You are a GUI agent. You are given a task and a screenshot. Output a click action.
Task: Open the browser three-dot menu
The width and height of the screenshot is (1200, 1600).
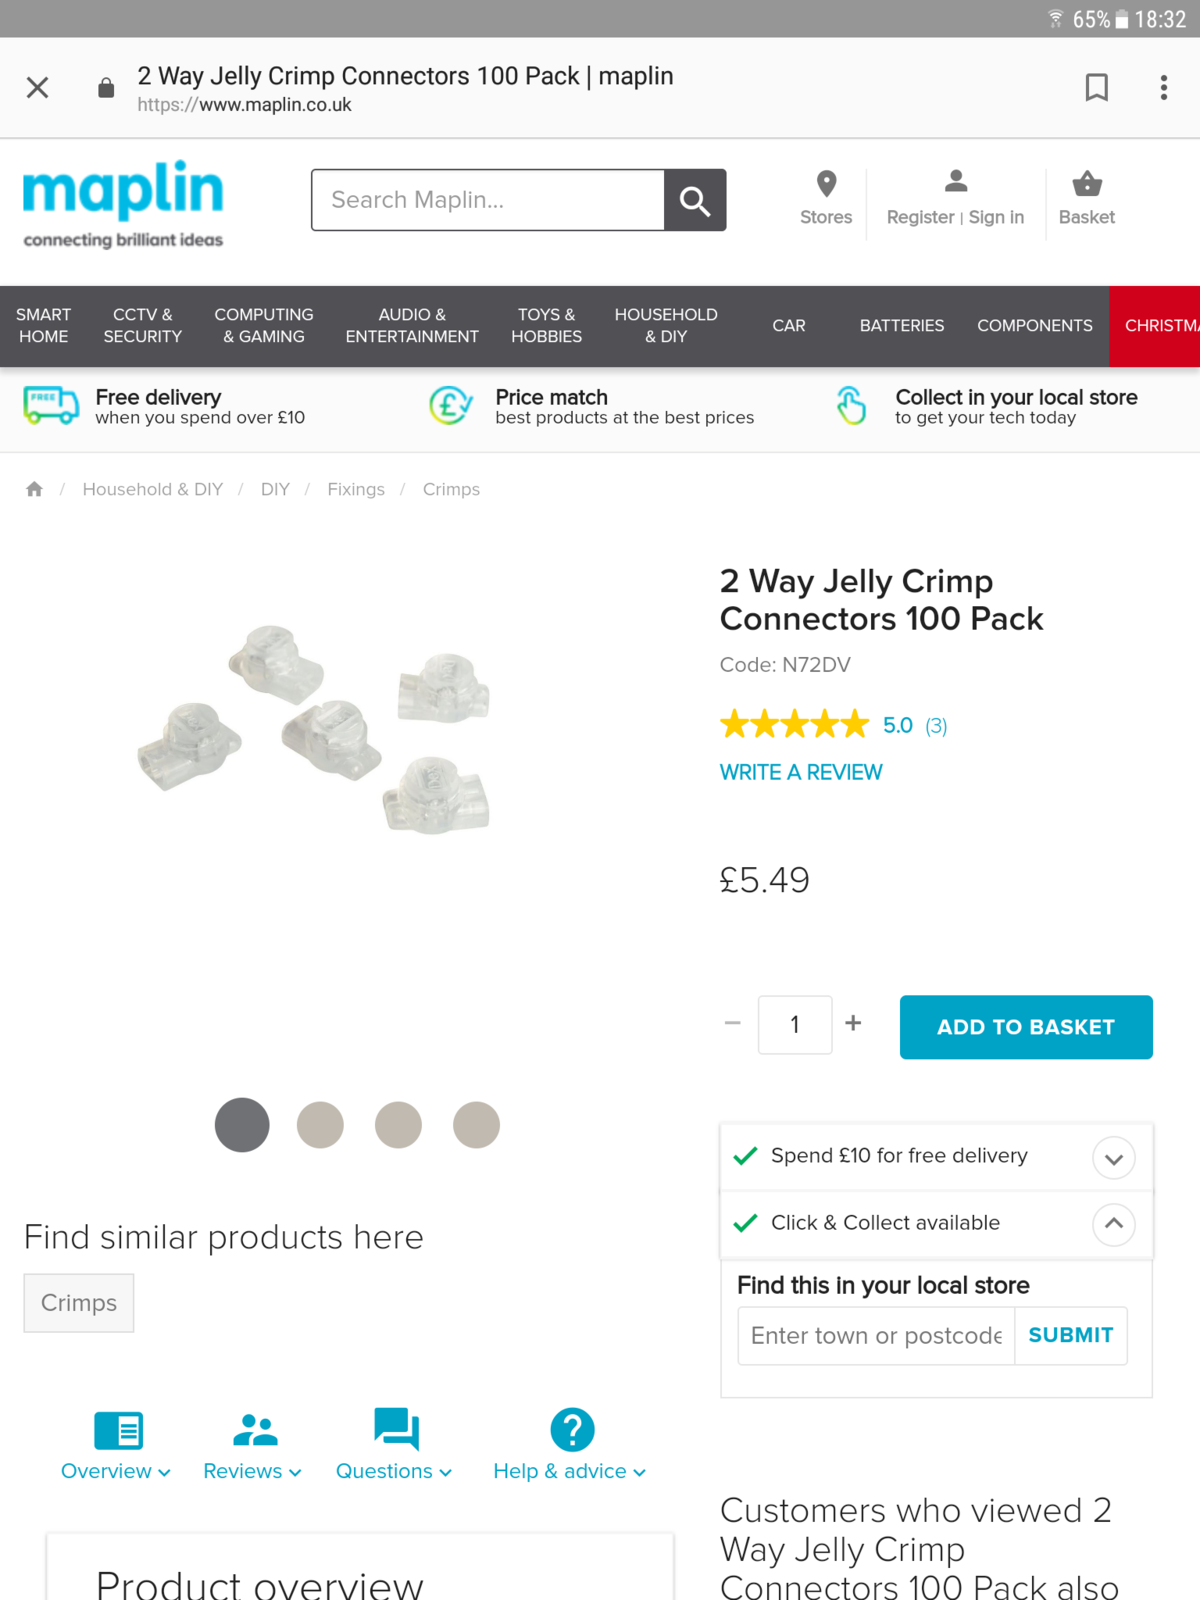click(1164, 88)
